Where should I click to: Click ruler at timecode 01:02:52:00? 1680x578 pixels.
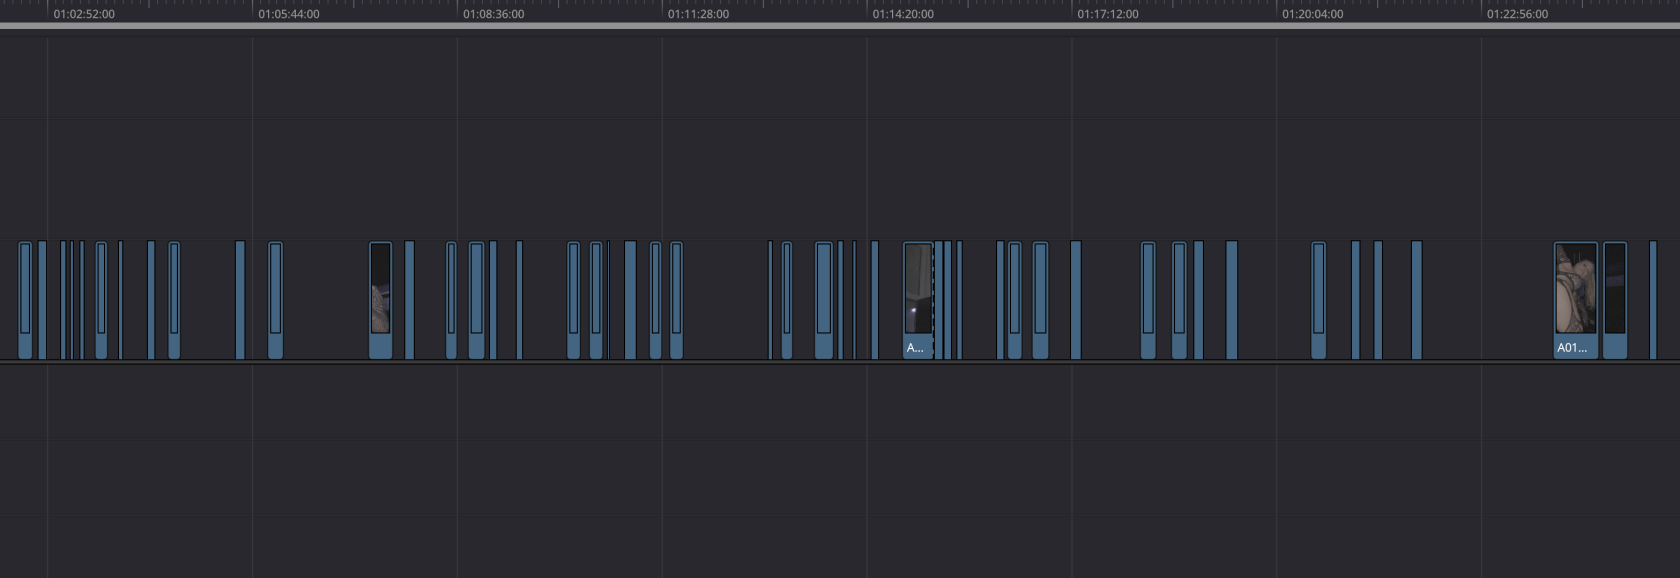point(84,14)
